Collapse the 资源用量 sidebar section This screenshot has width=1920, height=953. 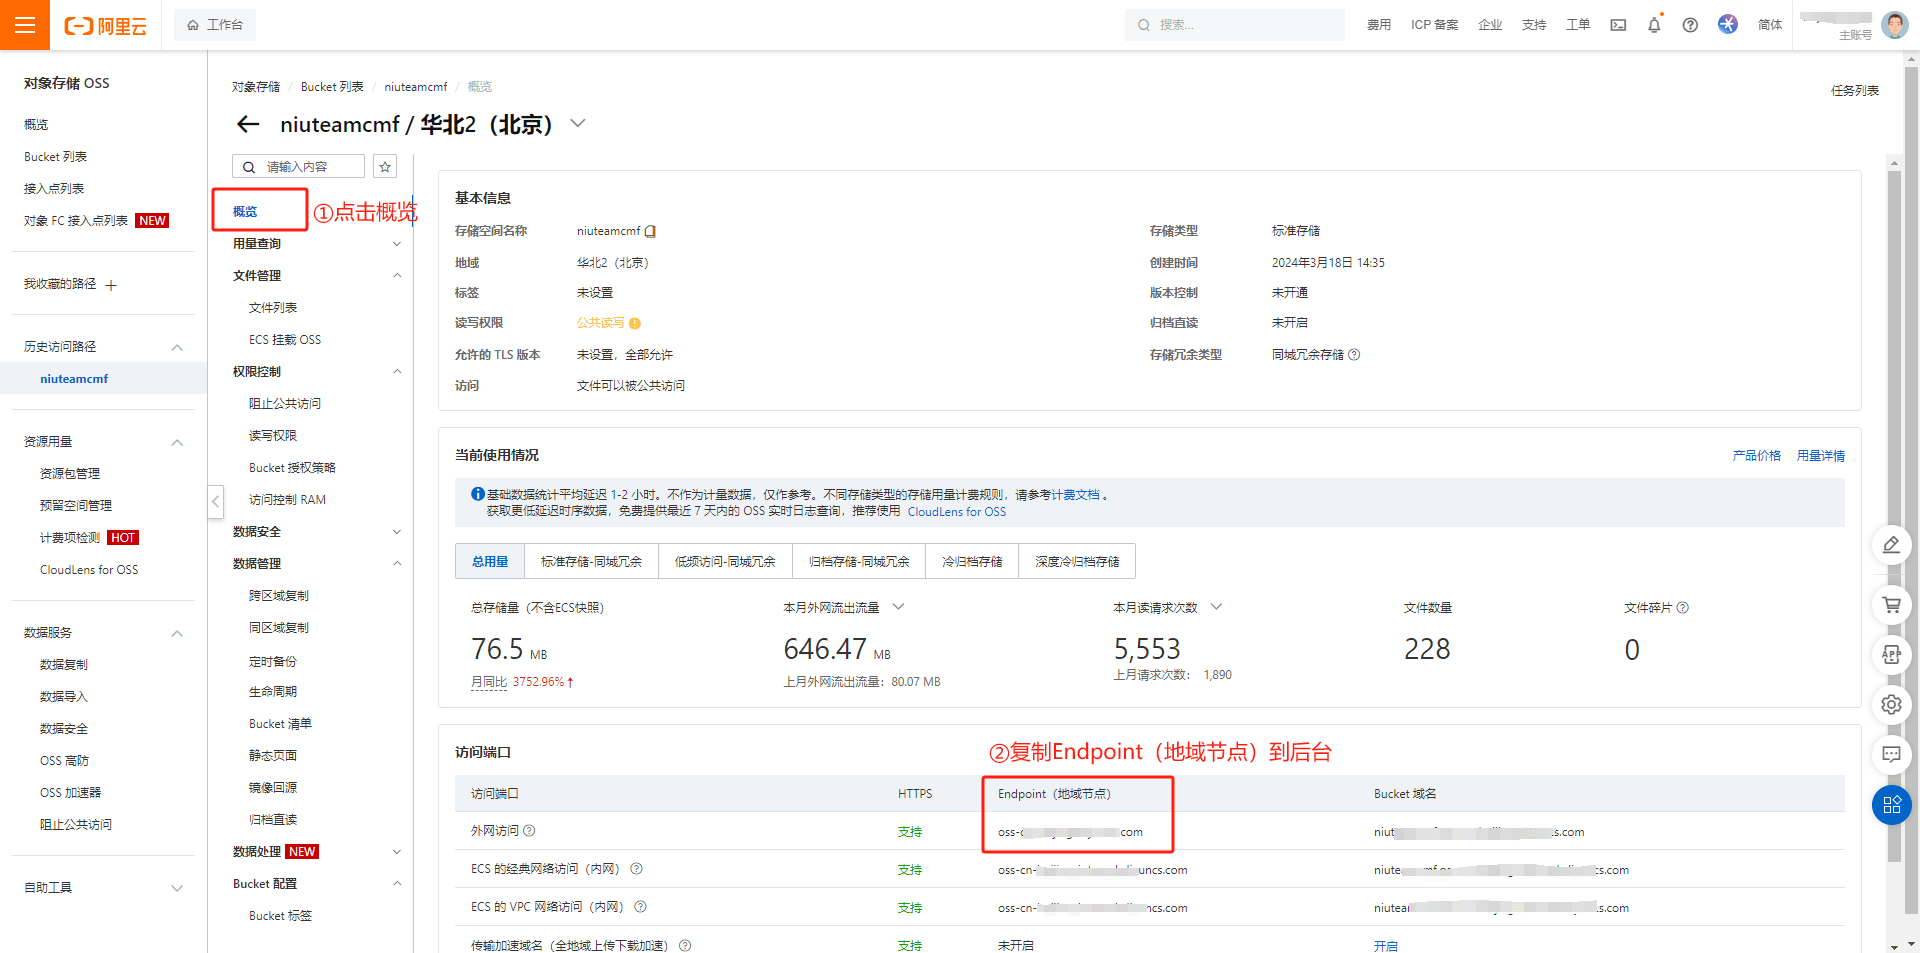click(177, 442)
